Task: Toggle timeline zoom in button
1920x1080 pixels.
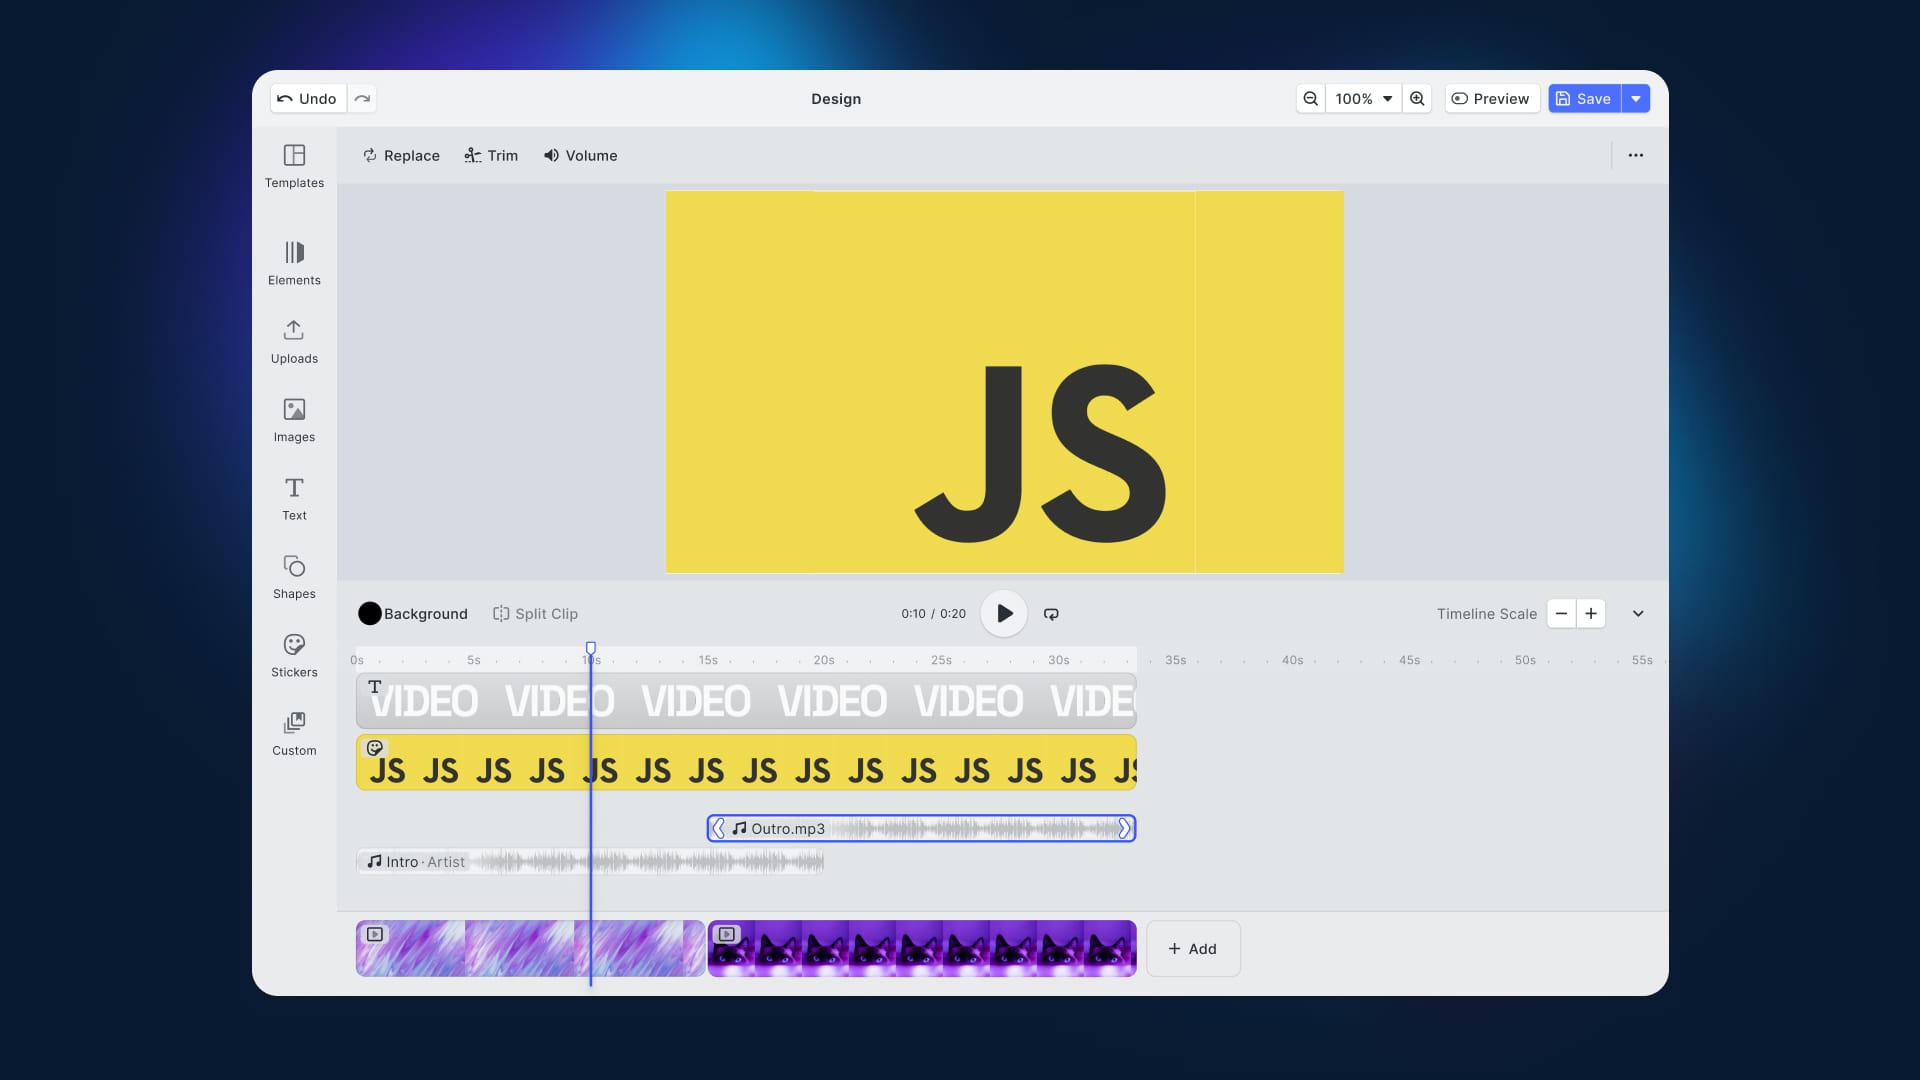Action: pyautogui.click(x=1592, y=613)
